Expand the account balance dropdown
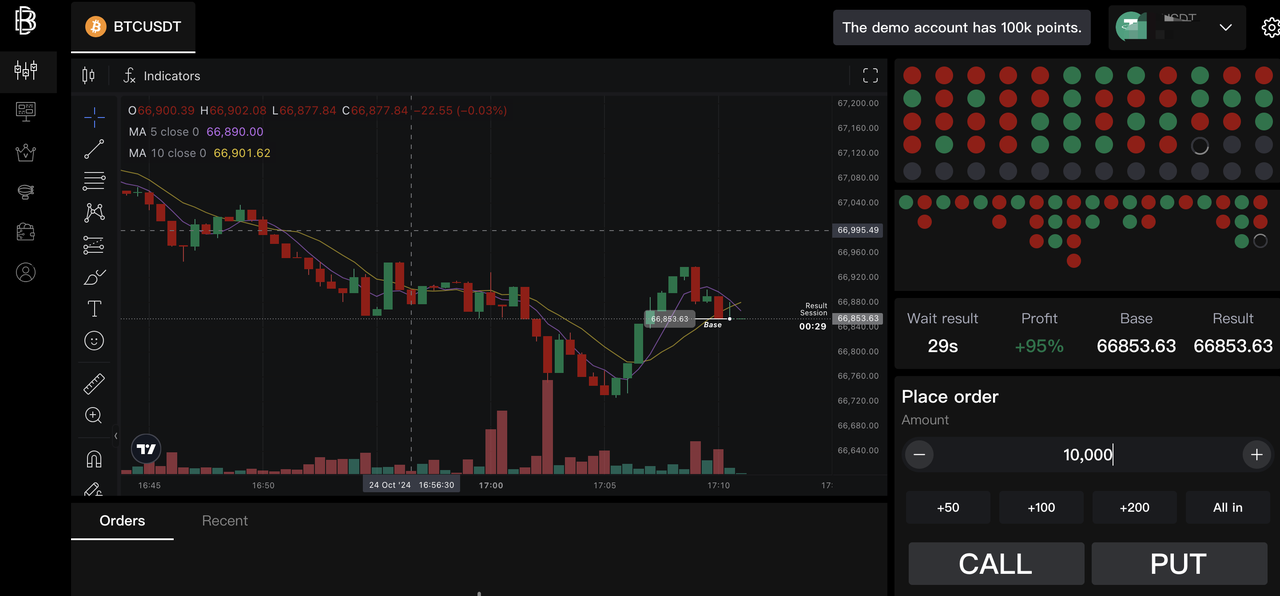The image size is (1280, 596). (1225, 28)
